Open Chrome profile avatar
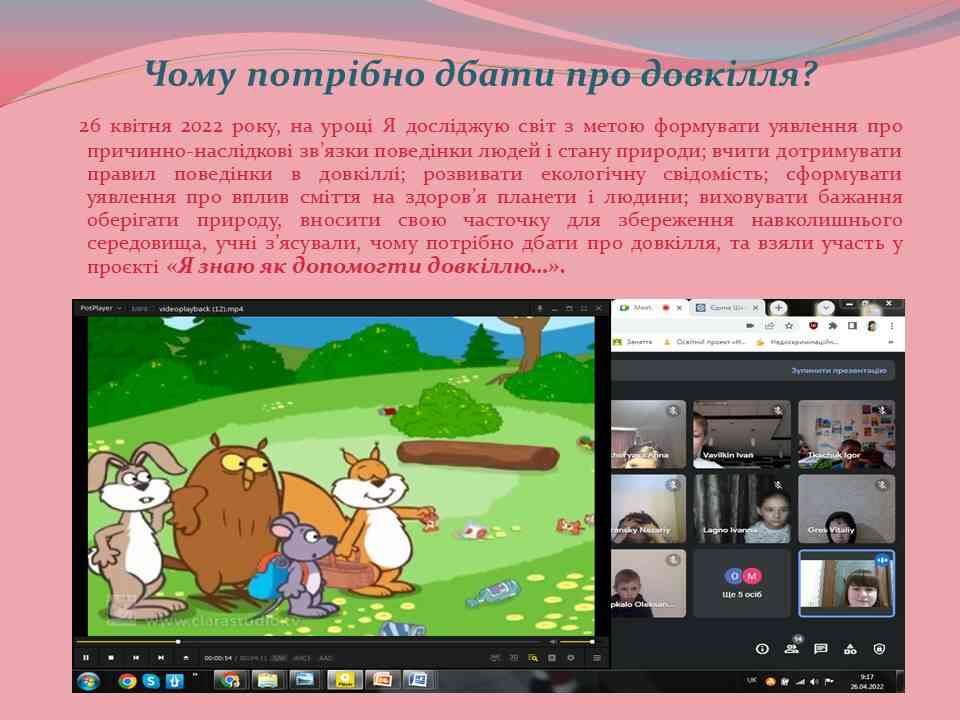 coord(872,326)
